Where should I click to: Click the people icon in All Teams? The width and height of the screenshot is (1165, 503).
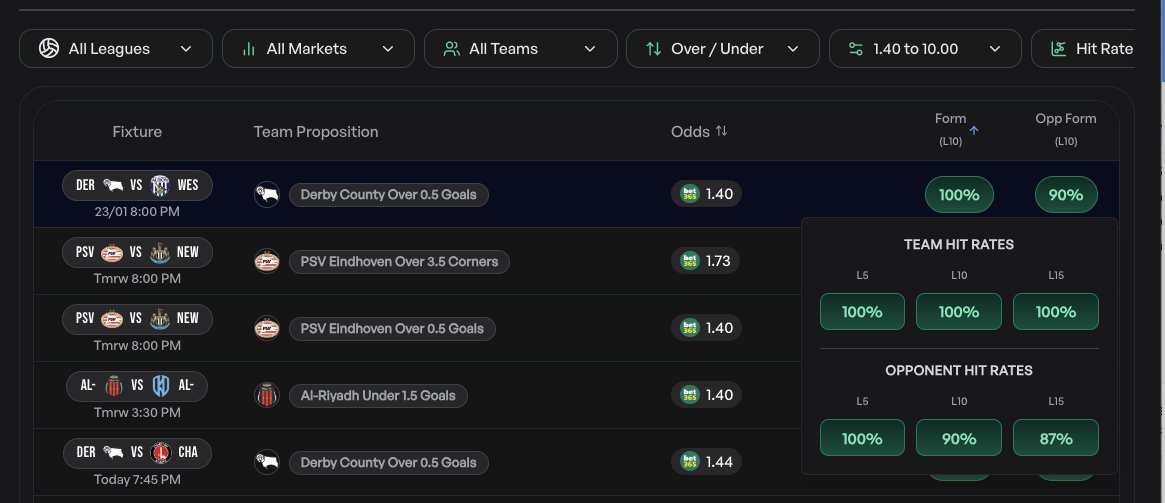[451, 49]
